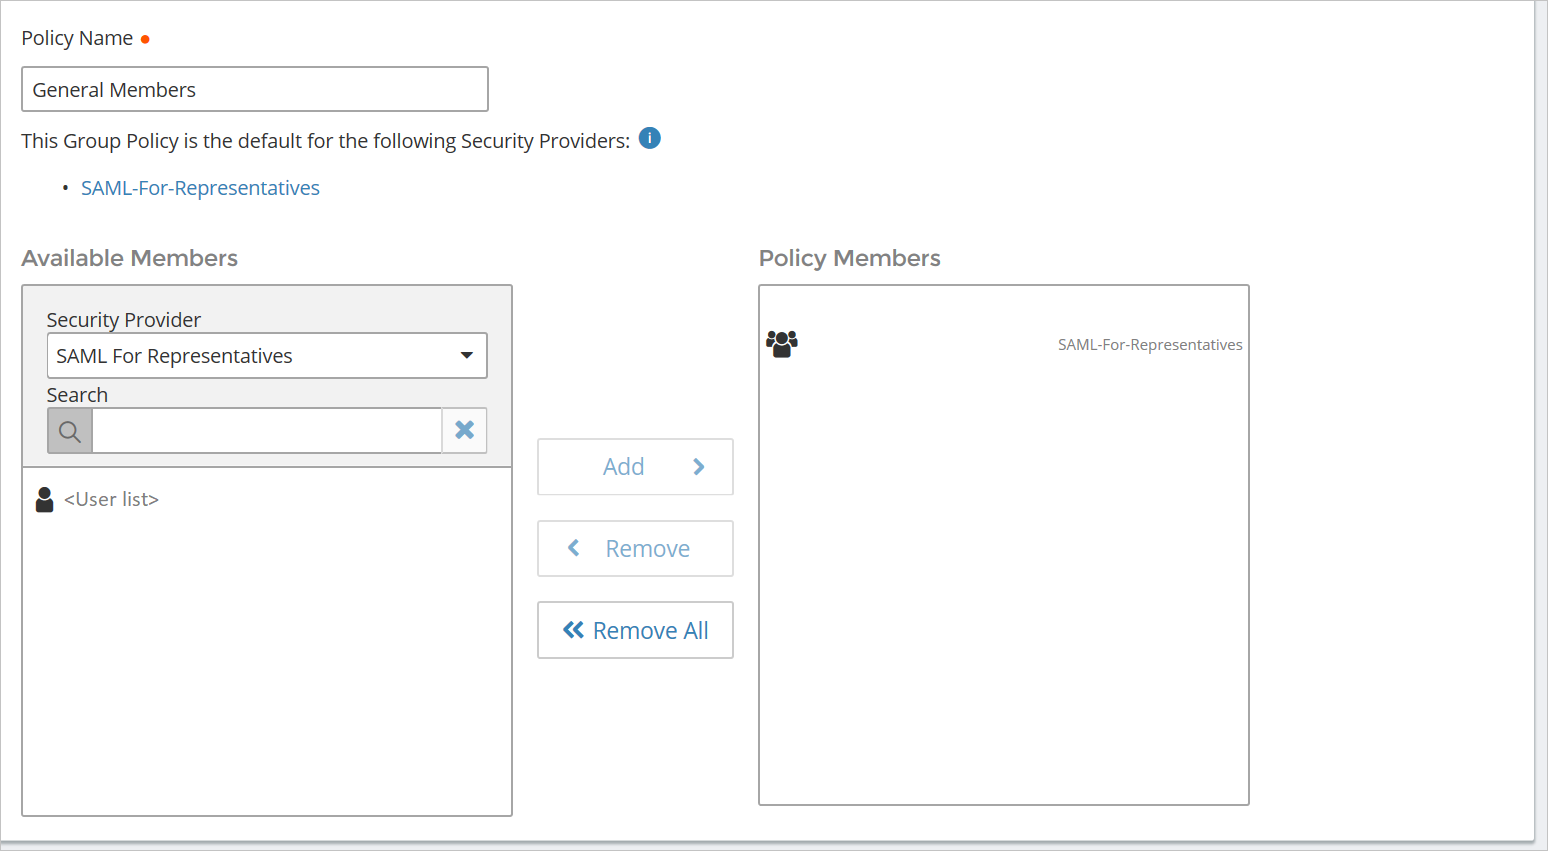Focus the Policy Name input field
1548x851 pixels.
click(255, 90)
